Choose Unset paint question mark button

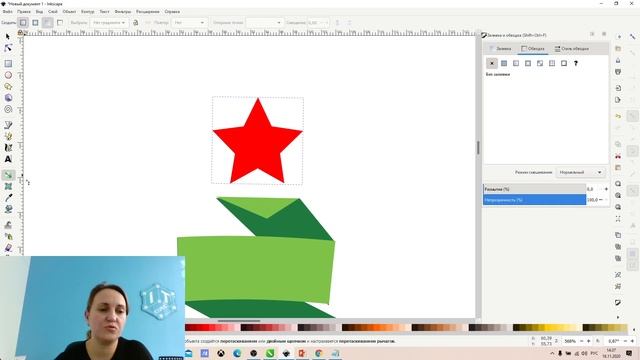coord(576,63)
